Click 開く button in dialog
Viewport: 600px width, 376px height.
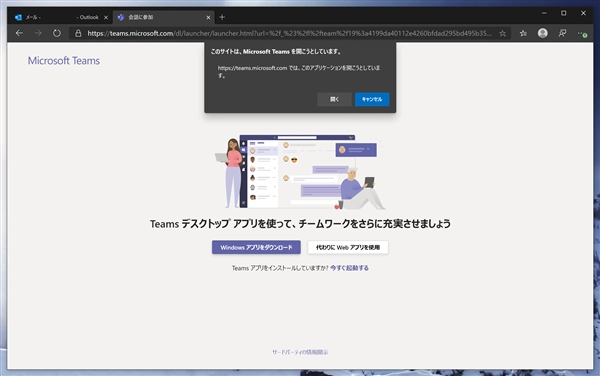(x=334, y=99)
